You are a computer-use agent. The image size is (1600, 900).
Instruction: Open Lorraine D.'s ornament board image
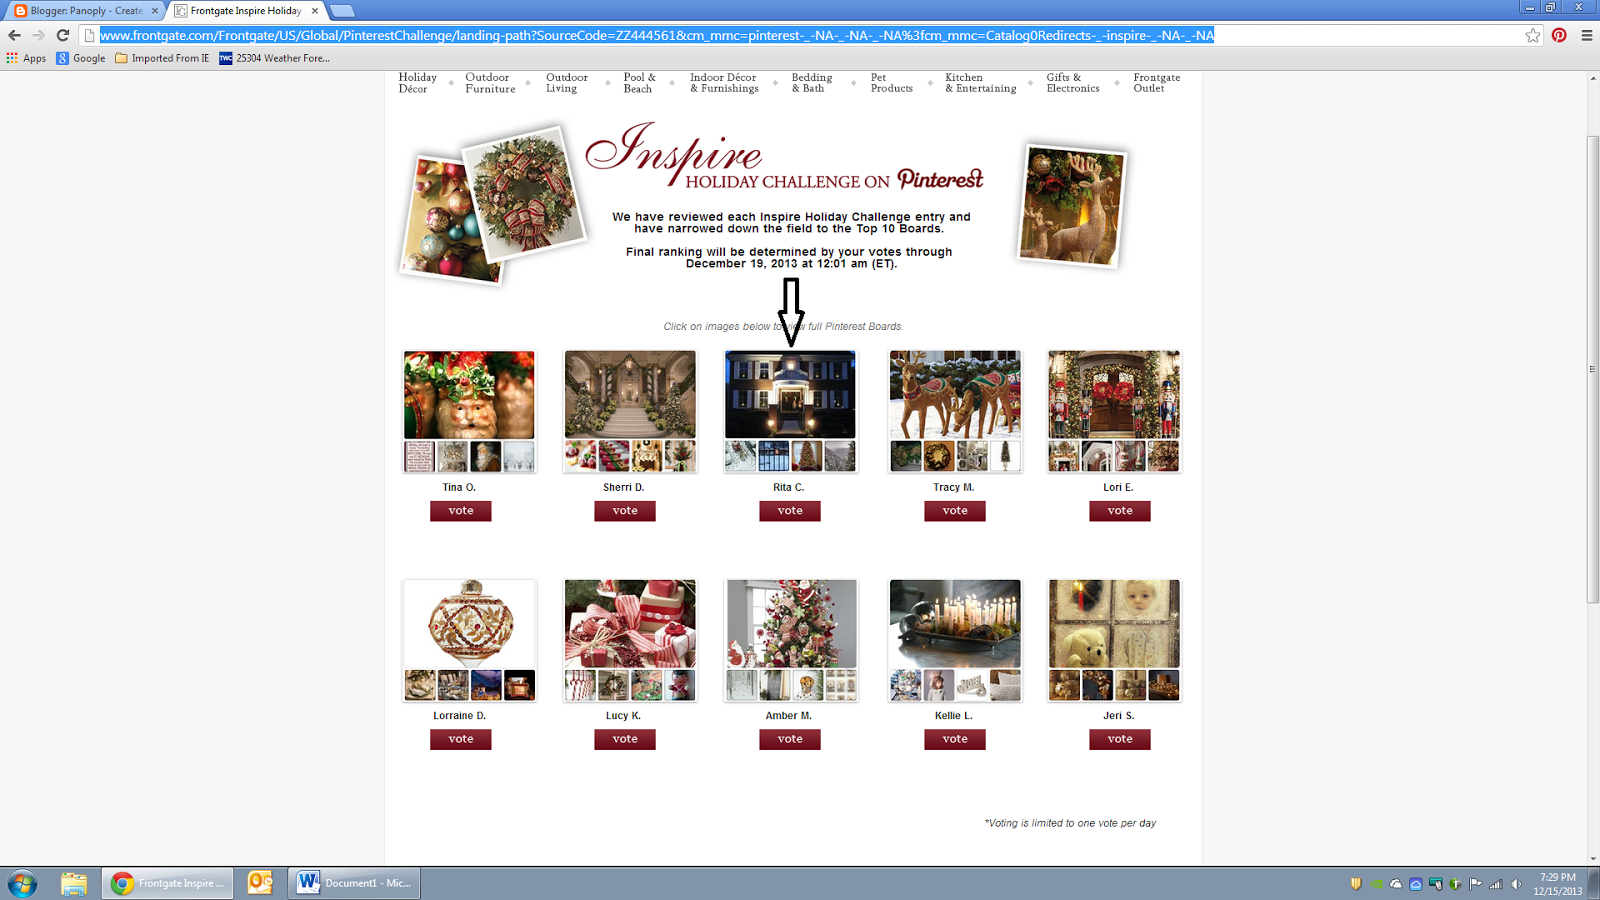(x=469, y=640)
